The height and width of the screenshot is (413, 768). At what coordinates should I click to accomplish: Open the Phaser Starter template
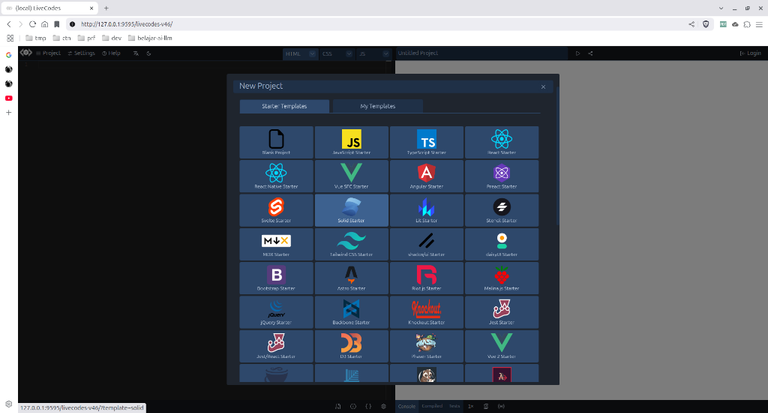pyautogui.click(x=426, y=346)
